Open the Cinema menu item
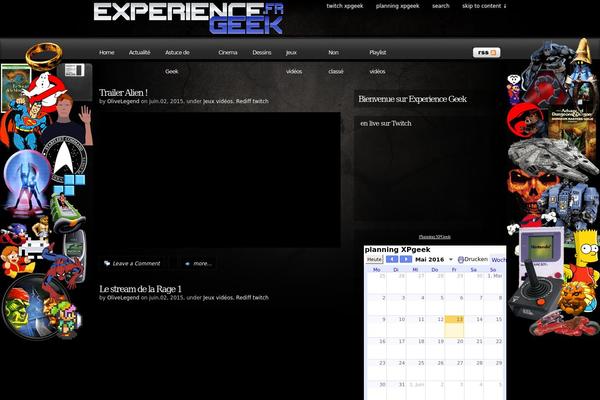This screenshot has width=600, height=400. pyautogui.click(x=228, y=52)
